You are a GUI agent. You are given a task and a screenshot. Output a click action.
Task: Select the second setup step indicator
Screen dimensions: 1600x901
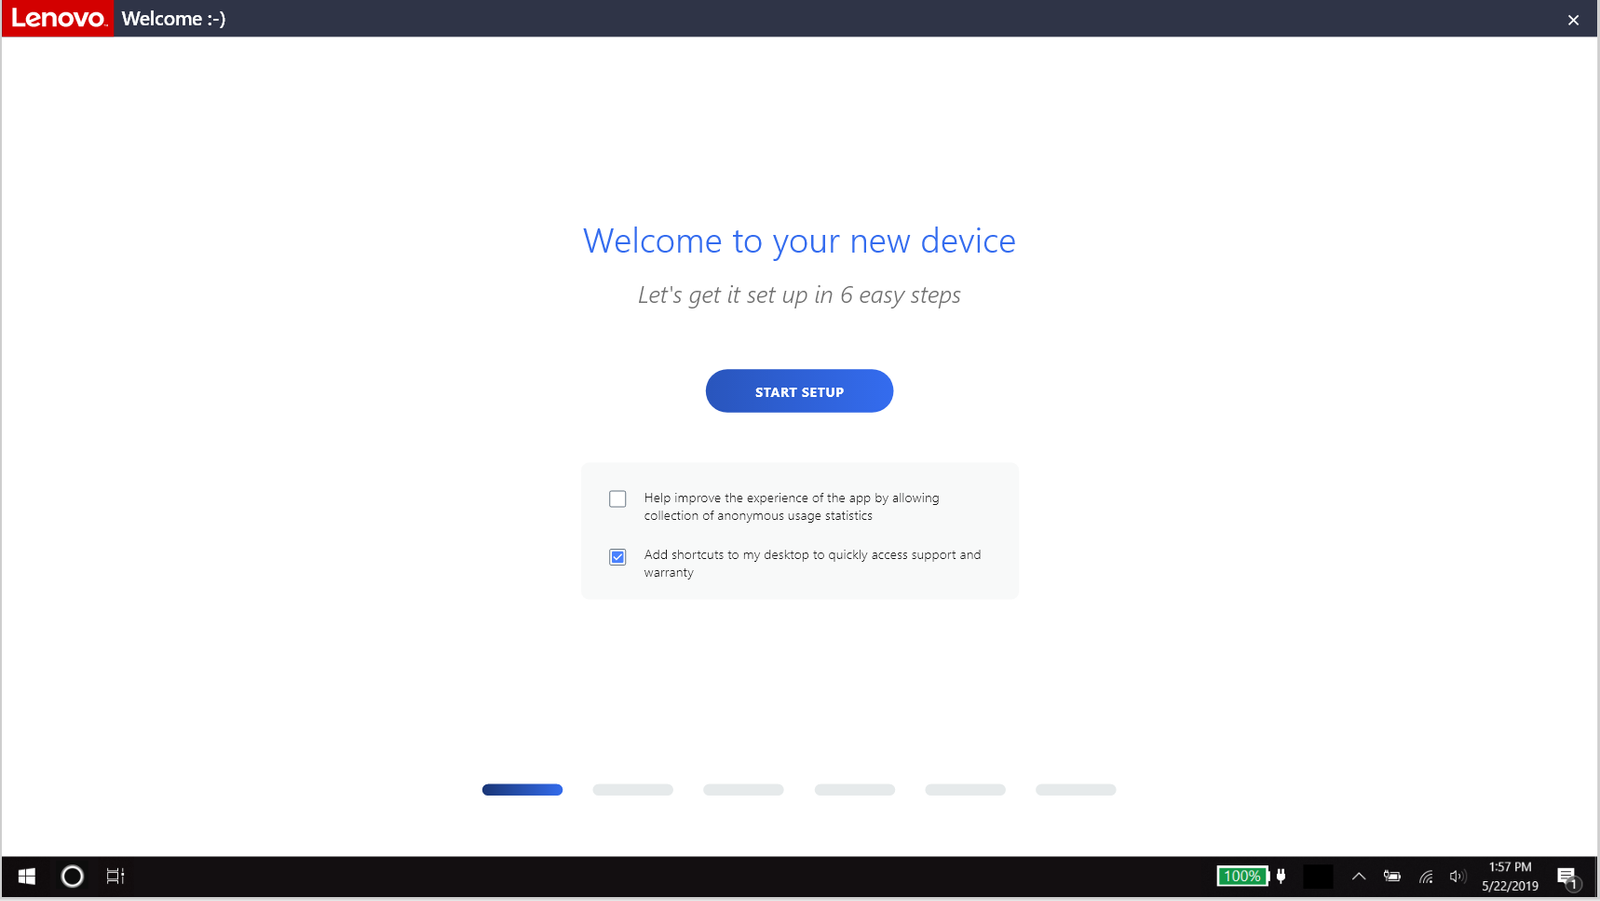pos(633,790)
